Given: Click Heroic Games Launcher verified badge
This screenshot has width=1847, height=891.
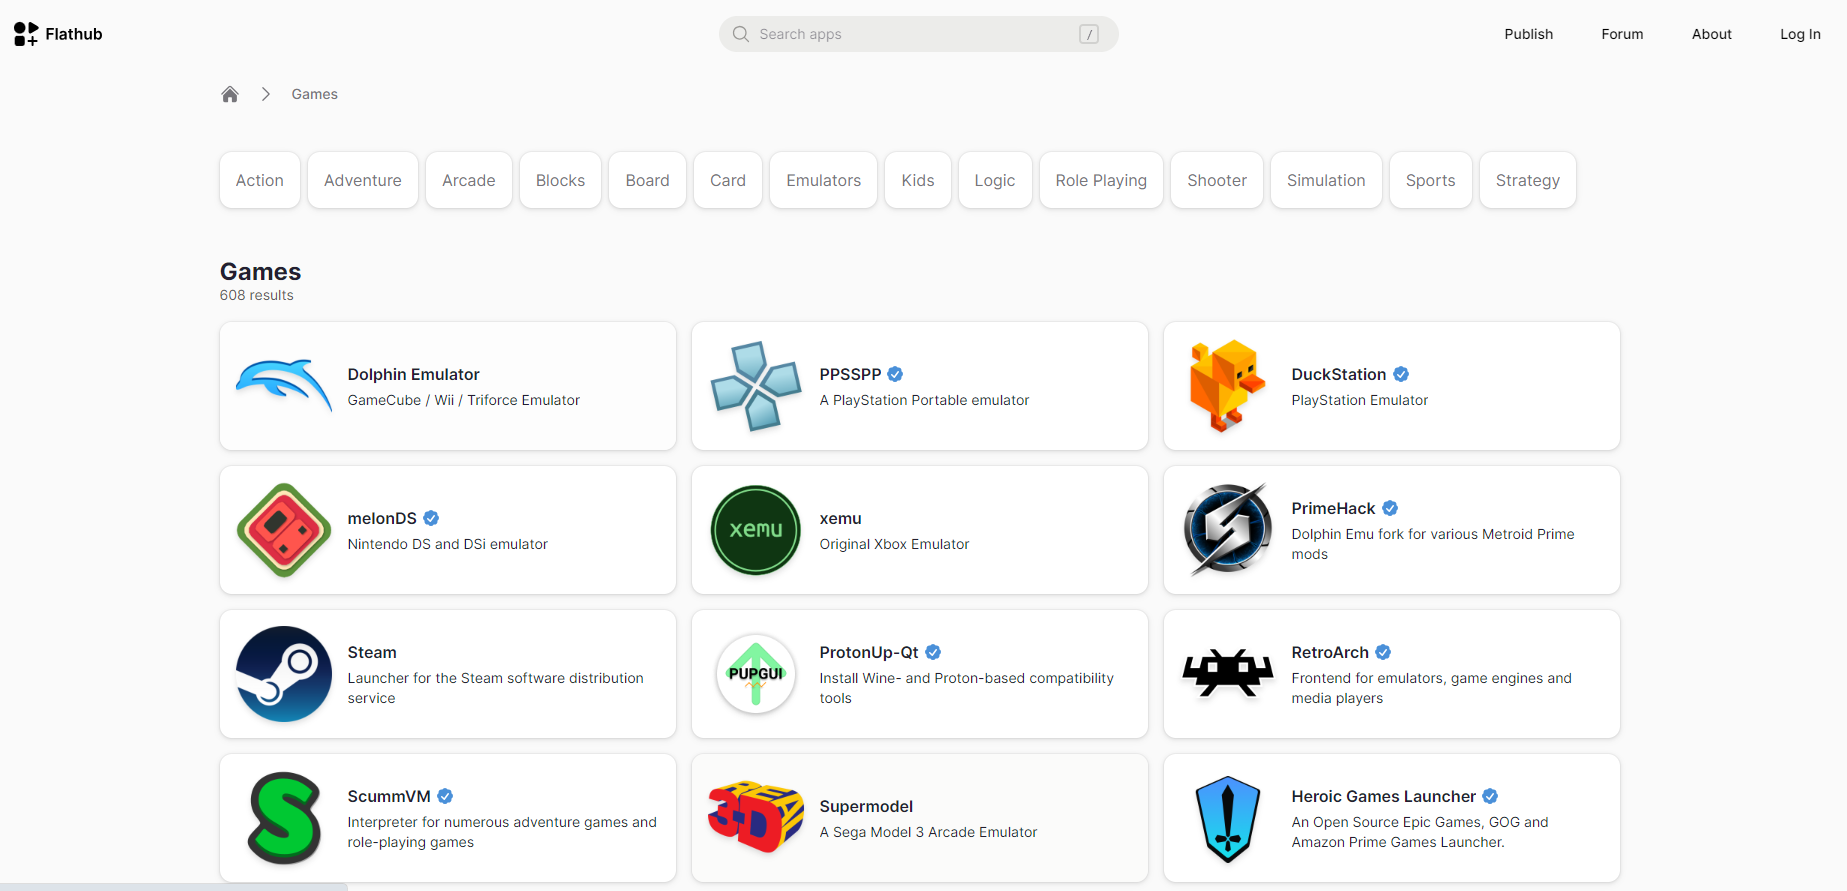Looking at the screenshot, I should point(1490,796).
